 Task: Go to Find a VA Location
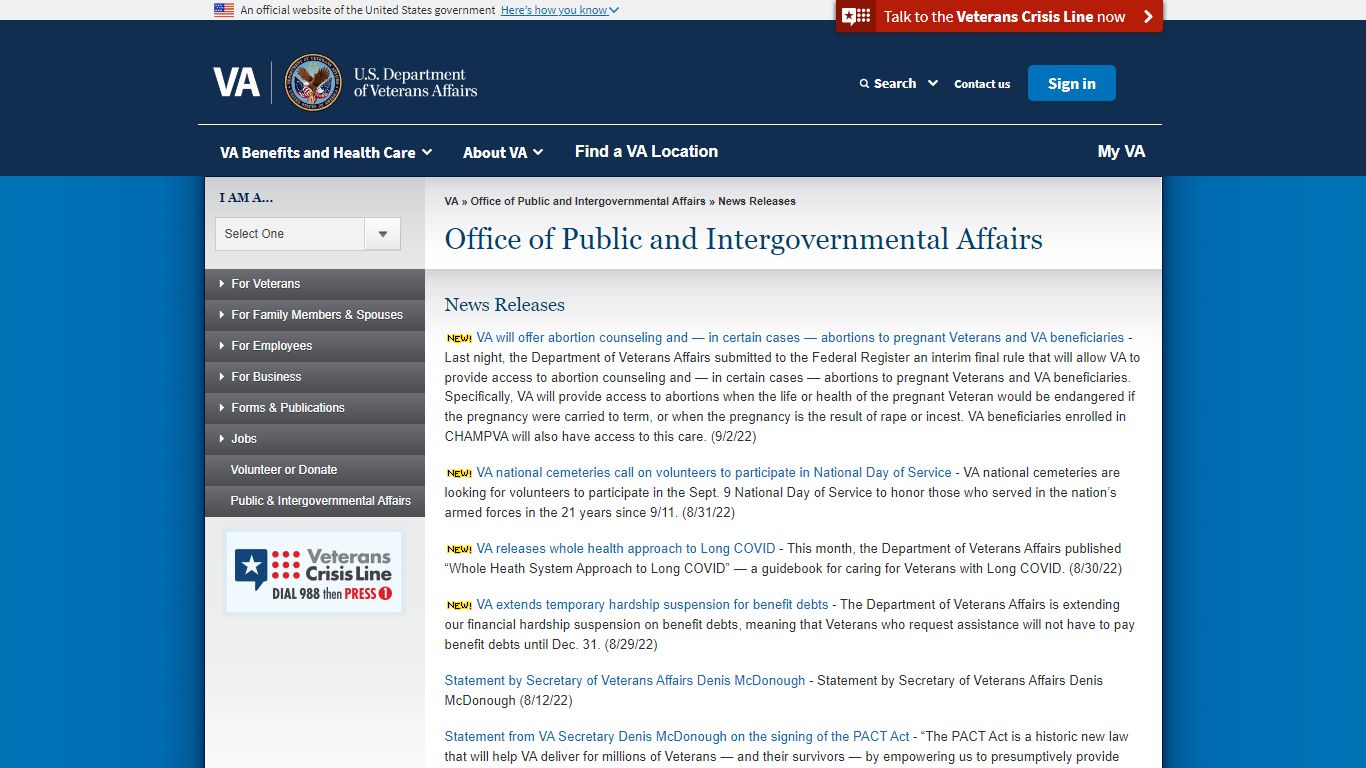tap(646, 151)
